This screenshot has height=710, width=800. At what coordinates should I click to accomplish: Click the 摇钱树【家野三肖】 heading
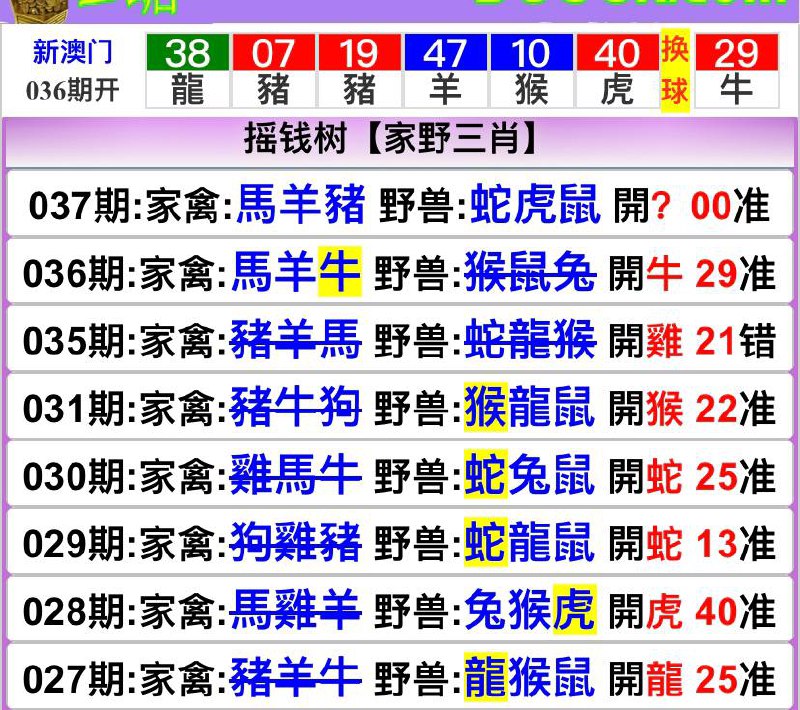pyautogui.click(x=391, y=139)
